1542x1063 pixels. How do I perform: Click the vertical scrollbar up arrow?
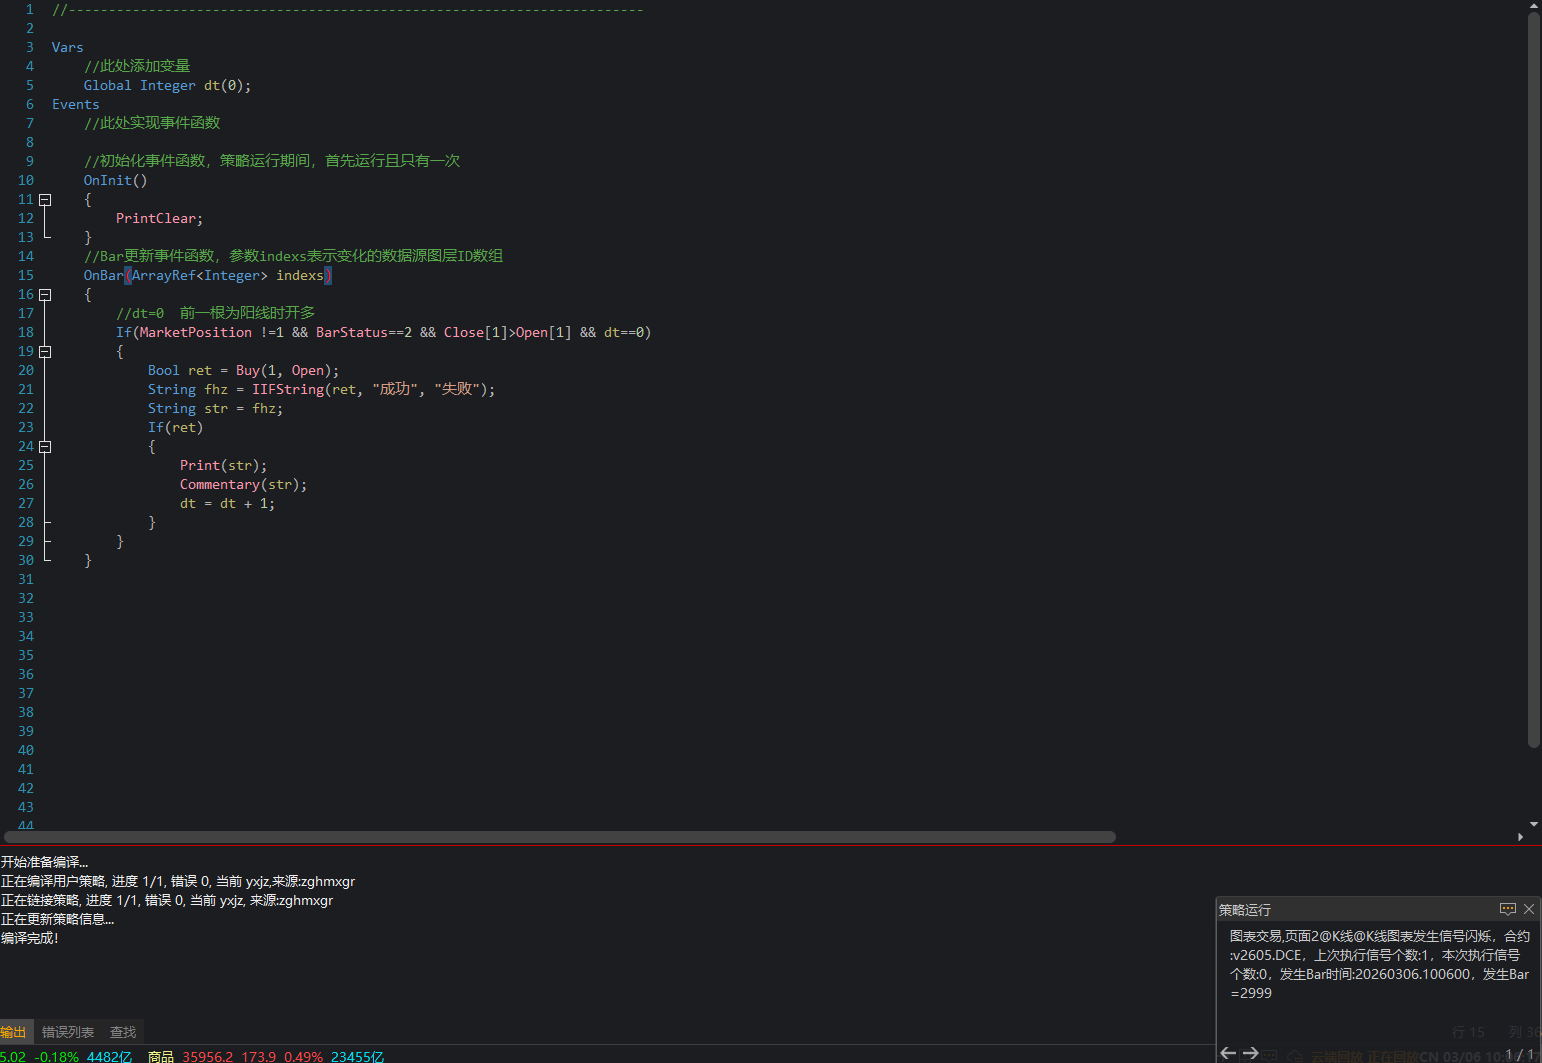click(x=1534, y=6)
